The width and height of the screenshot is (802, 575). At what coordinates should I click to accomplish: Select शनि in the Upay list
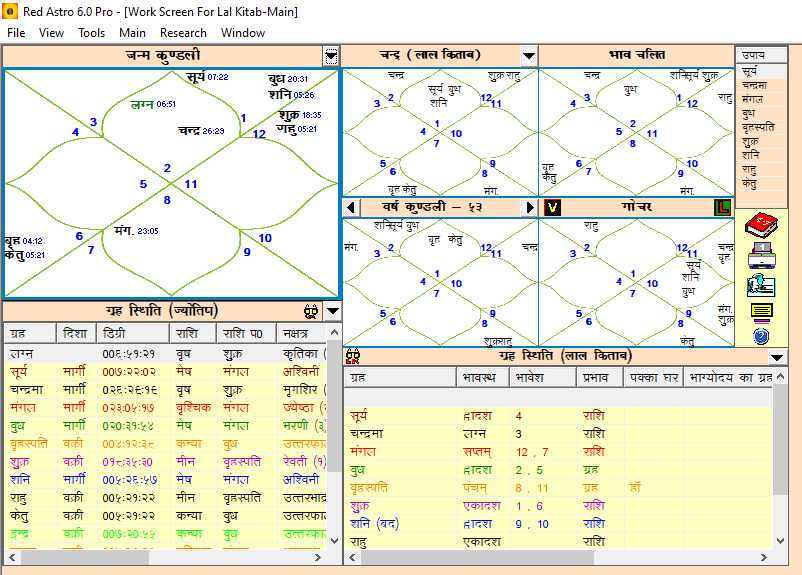tap(751, 155)
